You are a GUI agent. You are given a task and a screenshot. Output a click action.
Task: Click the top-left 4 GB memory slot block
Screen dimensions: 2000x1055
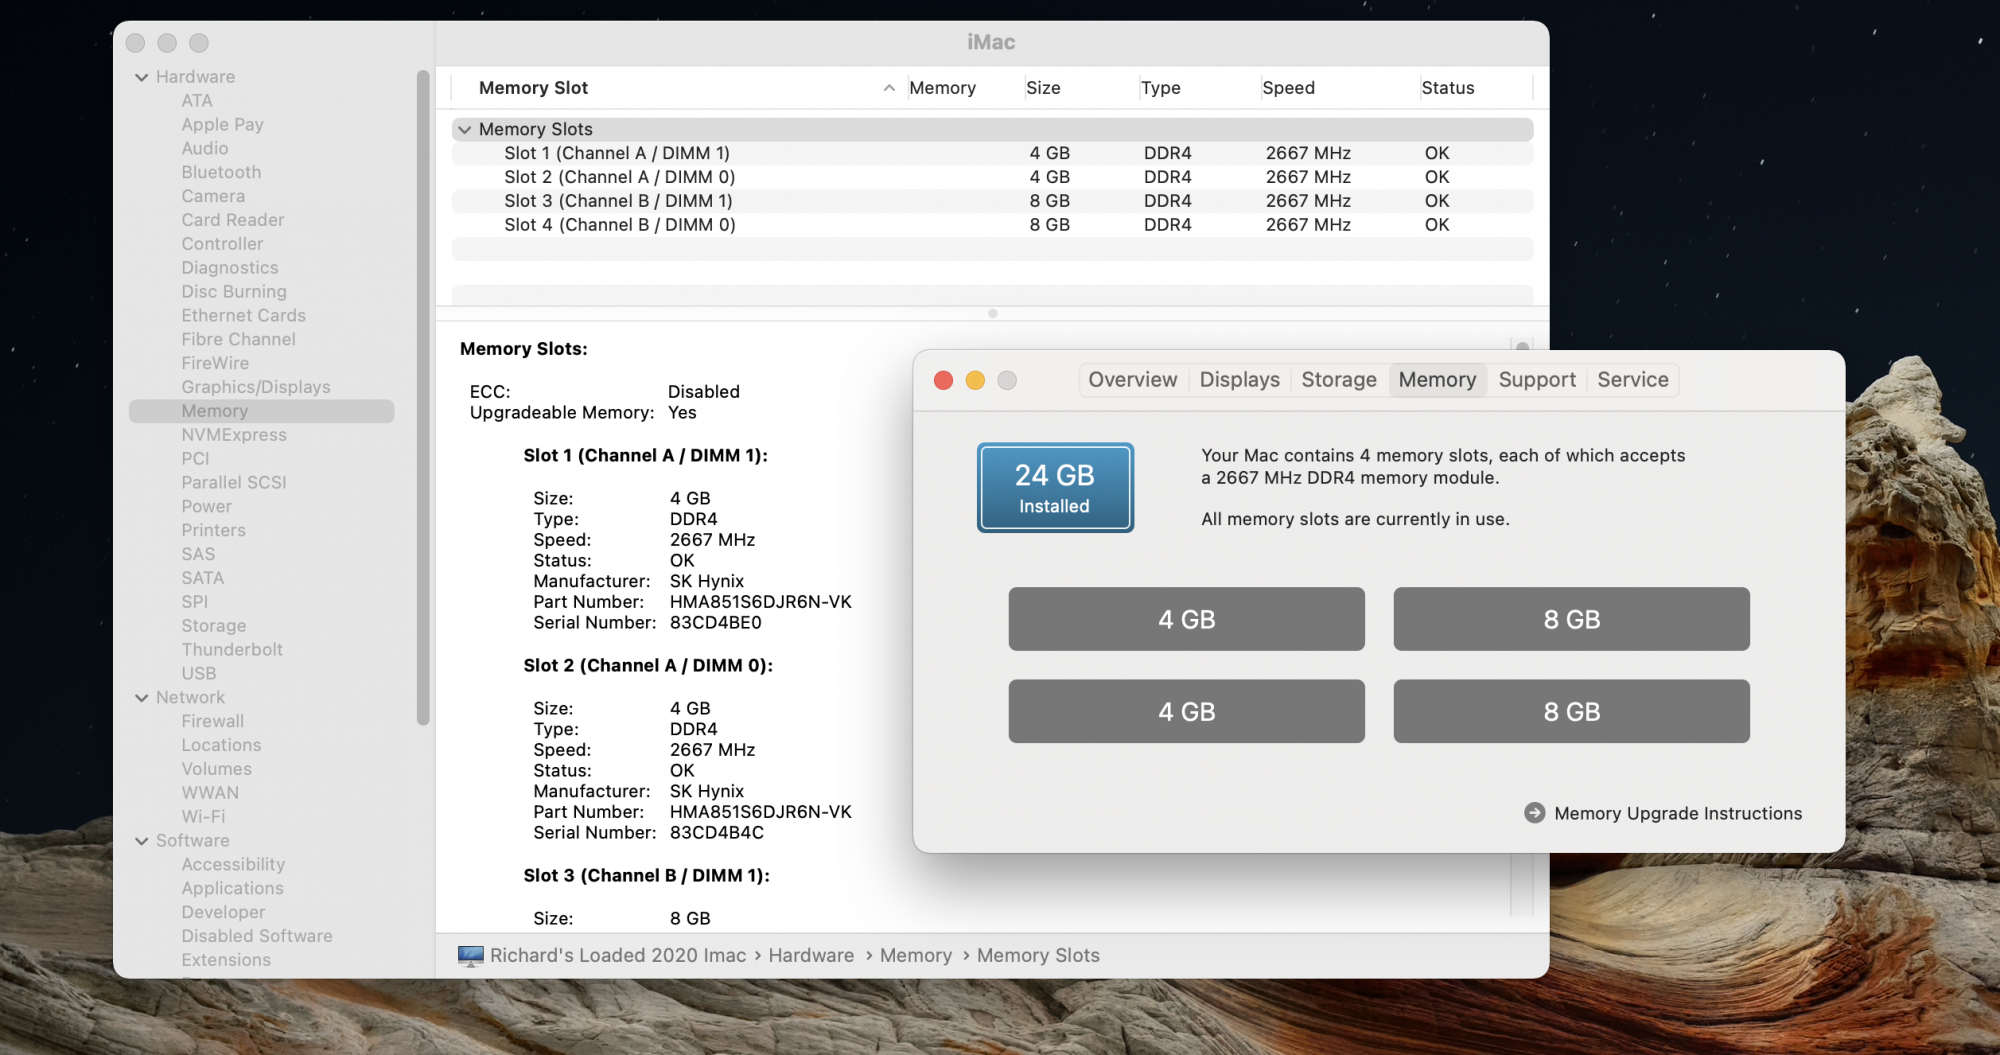(x=1187, y=619)
